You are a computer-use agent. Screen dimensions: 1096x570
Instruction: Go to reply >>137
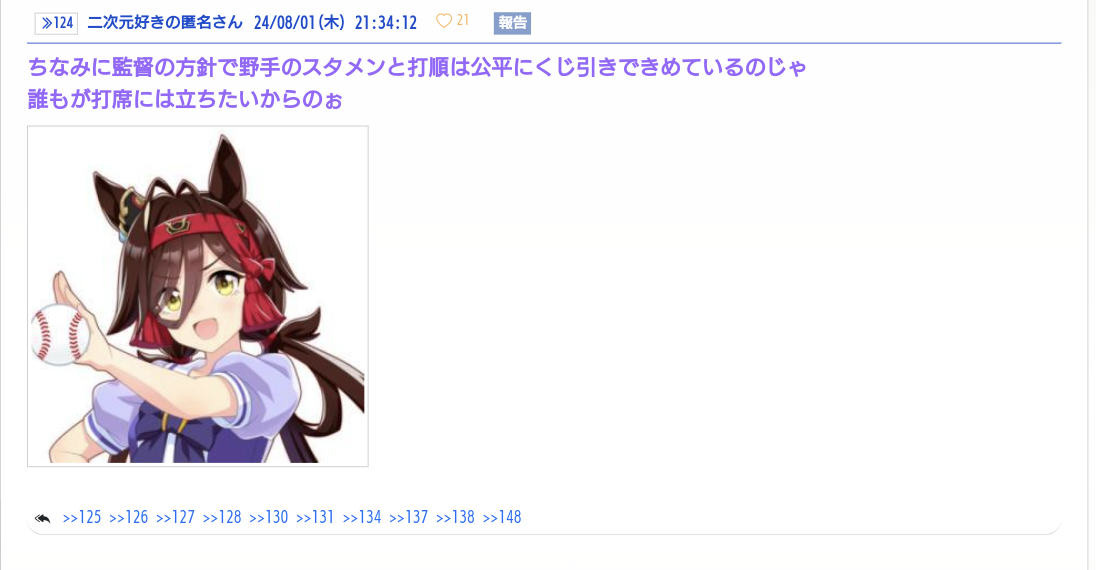pyautogui.click(x=408, y=518)
